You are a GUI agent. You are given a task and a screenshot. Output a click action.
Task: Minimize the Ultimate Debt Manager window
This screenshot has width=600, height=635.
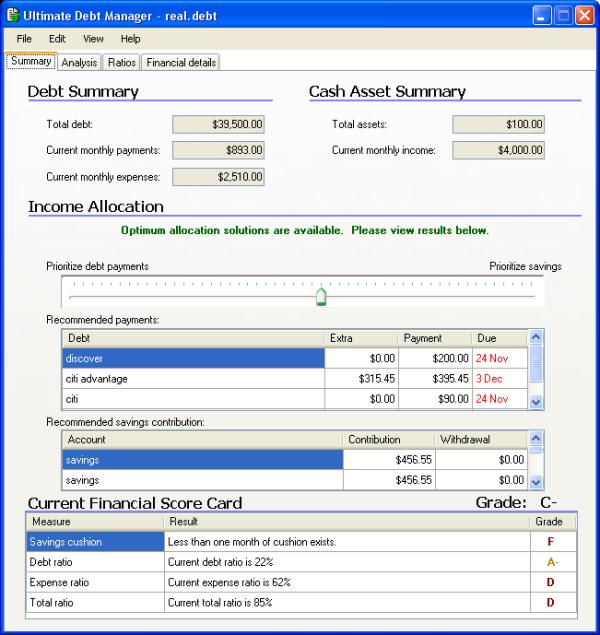[x=542, y=16]
